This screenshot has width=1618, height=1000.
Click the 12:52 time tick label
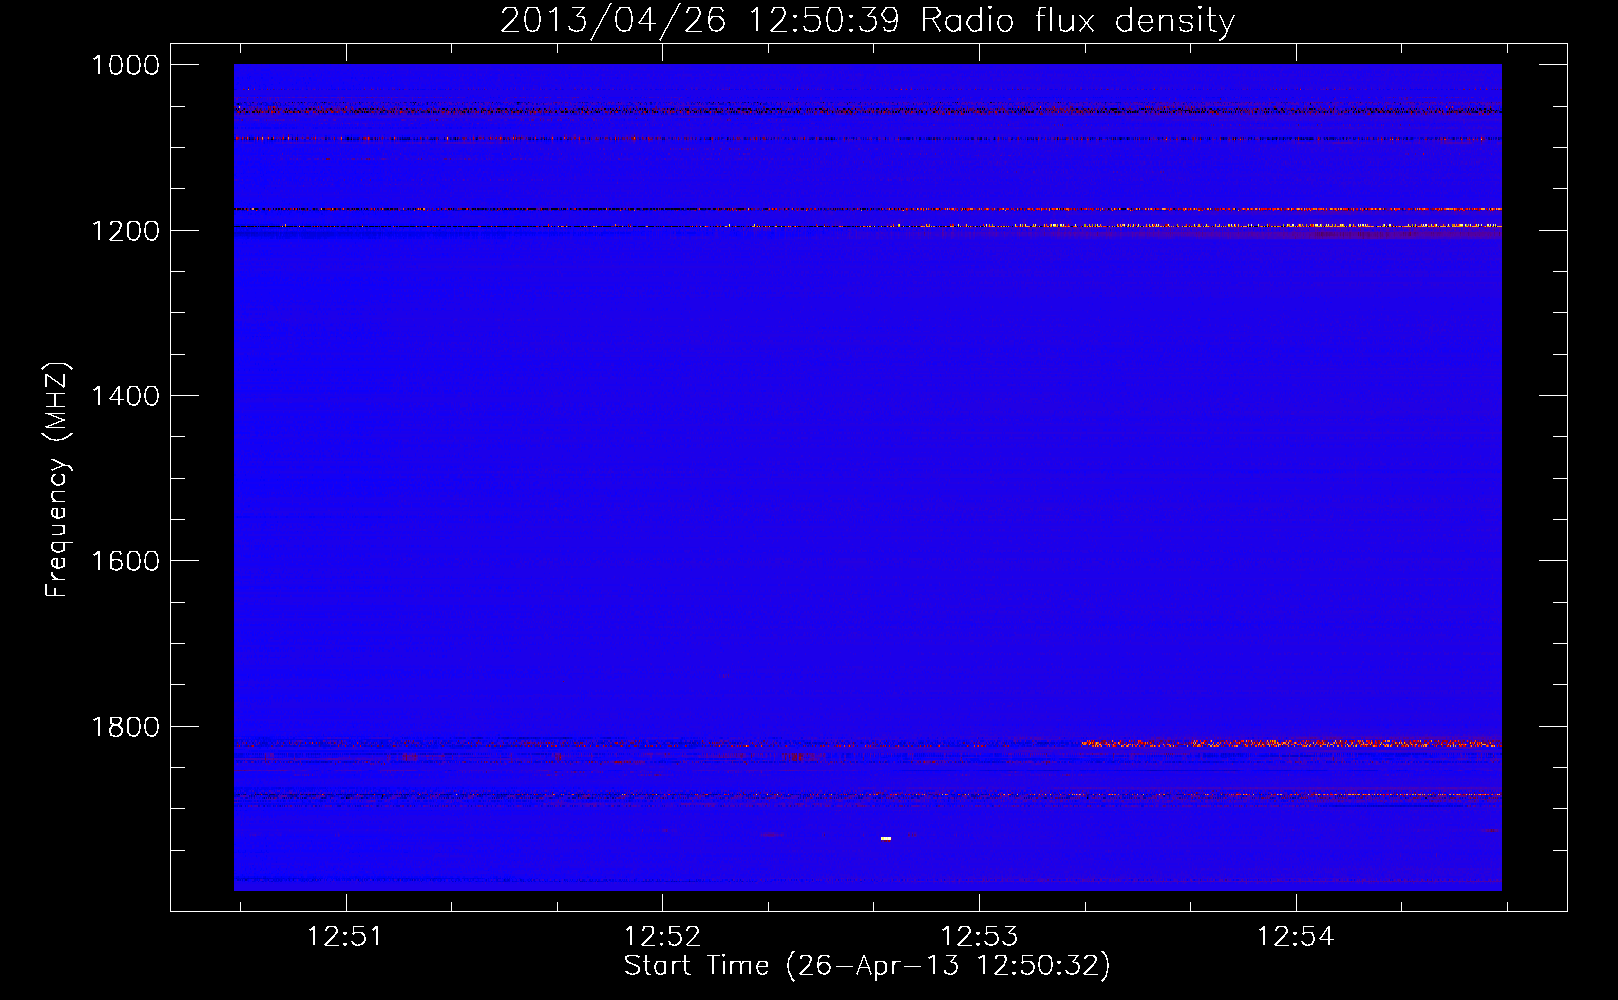pyautogui.click(x=662, y=937)
